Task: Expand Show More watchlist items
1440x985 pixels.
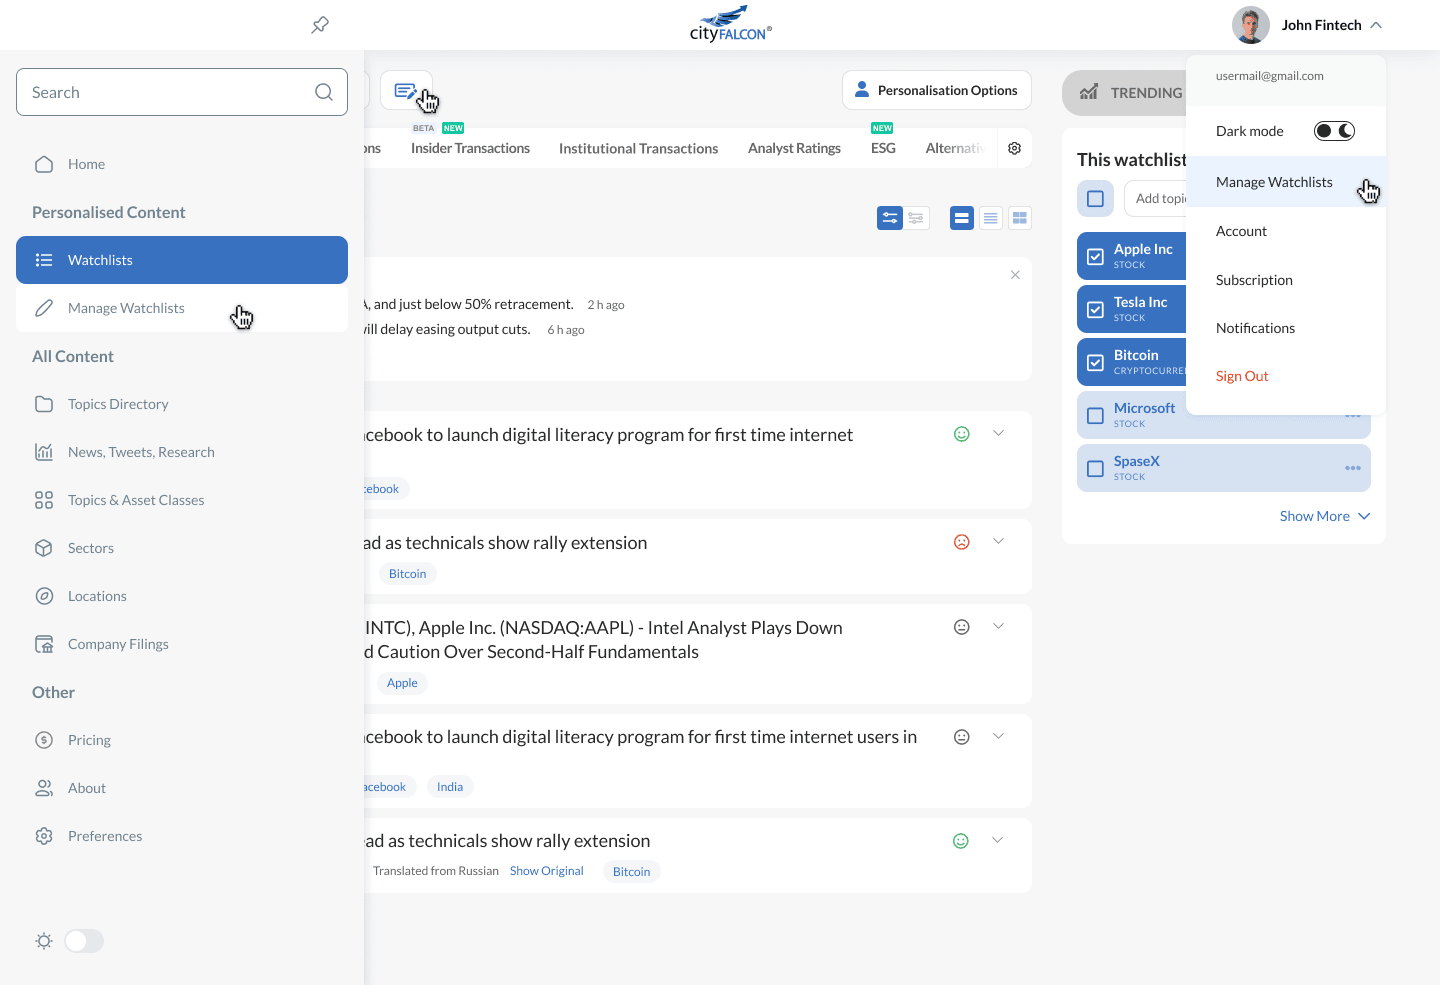Action: 1325,516
